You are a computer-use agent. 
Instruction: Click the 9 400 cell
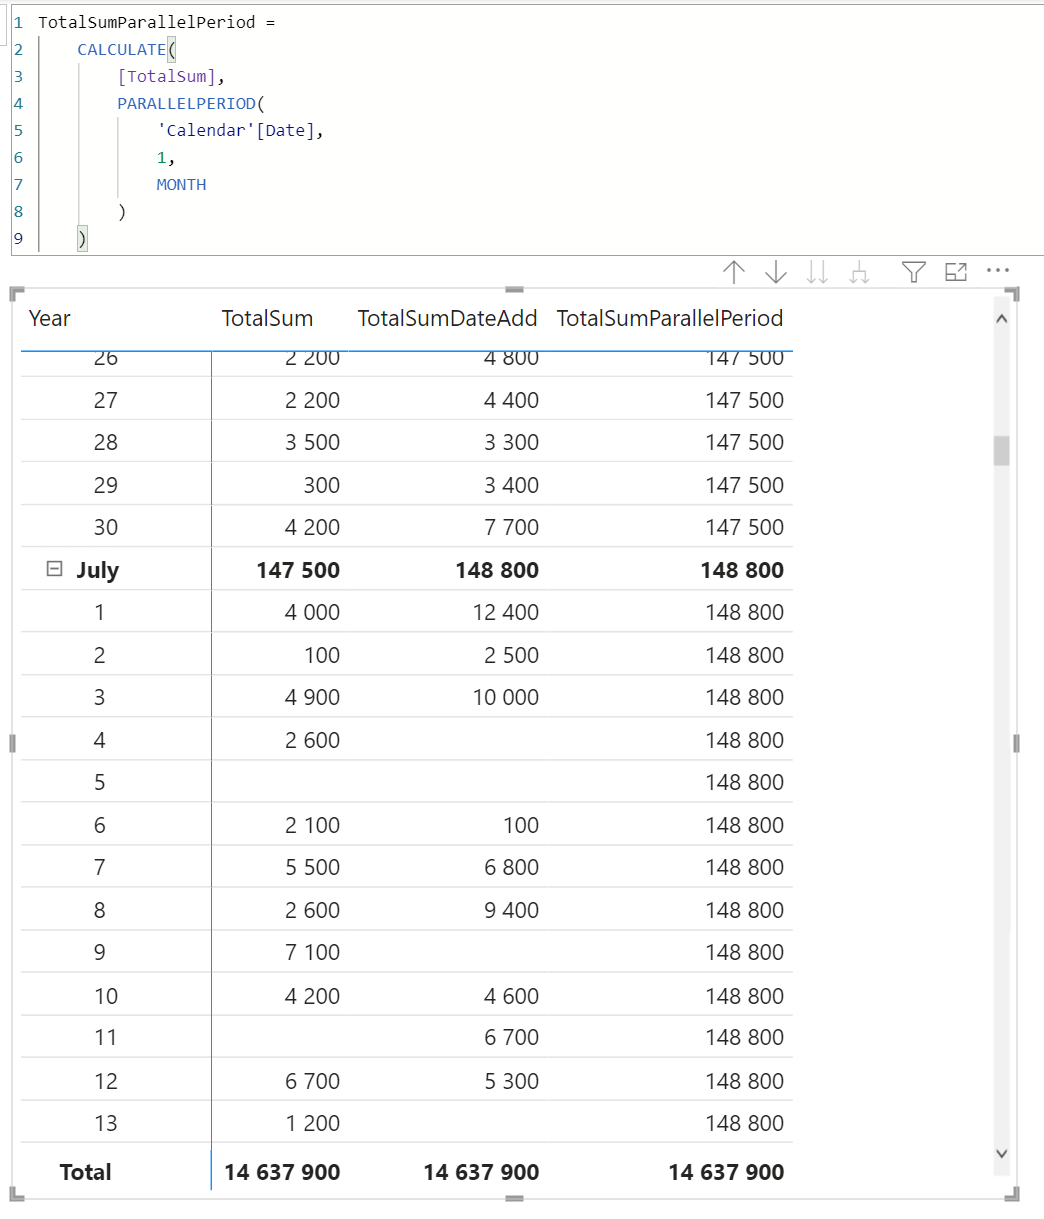coord(512,910)
